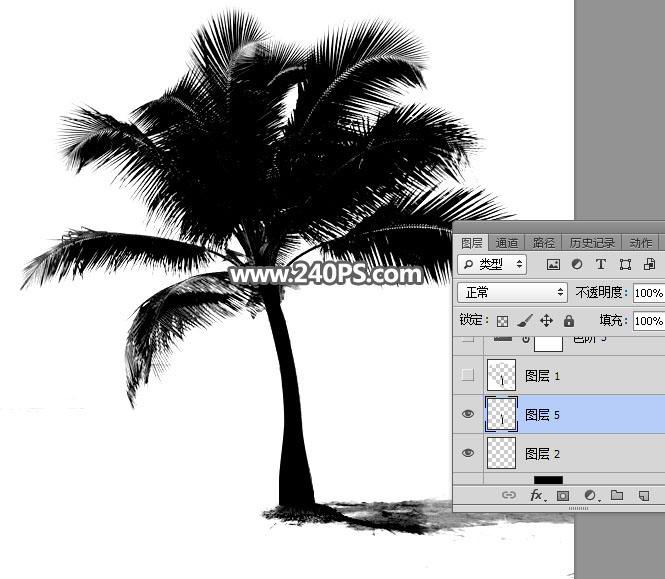
Task: Switch to the 动作 tab
Action: point(640,243)
